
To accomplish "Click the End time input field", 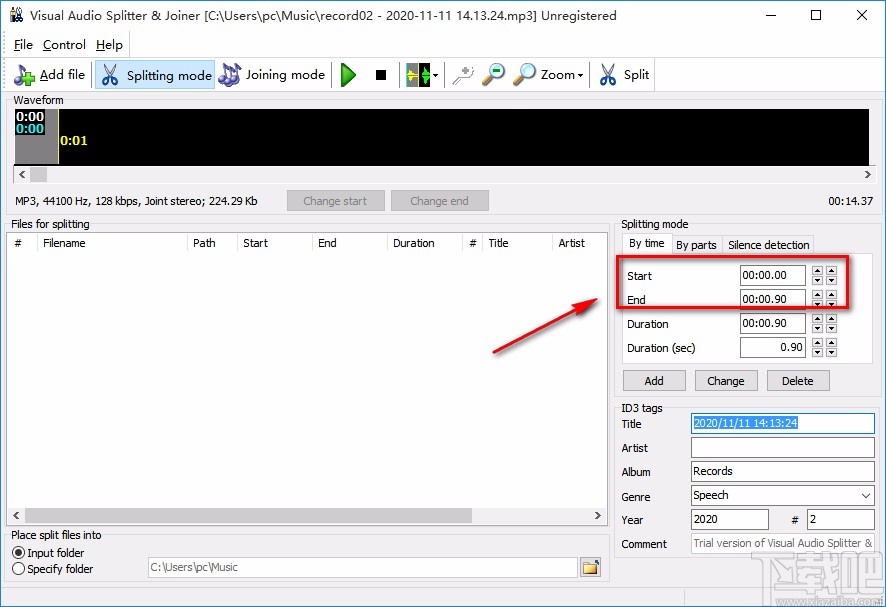I will 772,299.
